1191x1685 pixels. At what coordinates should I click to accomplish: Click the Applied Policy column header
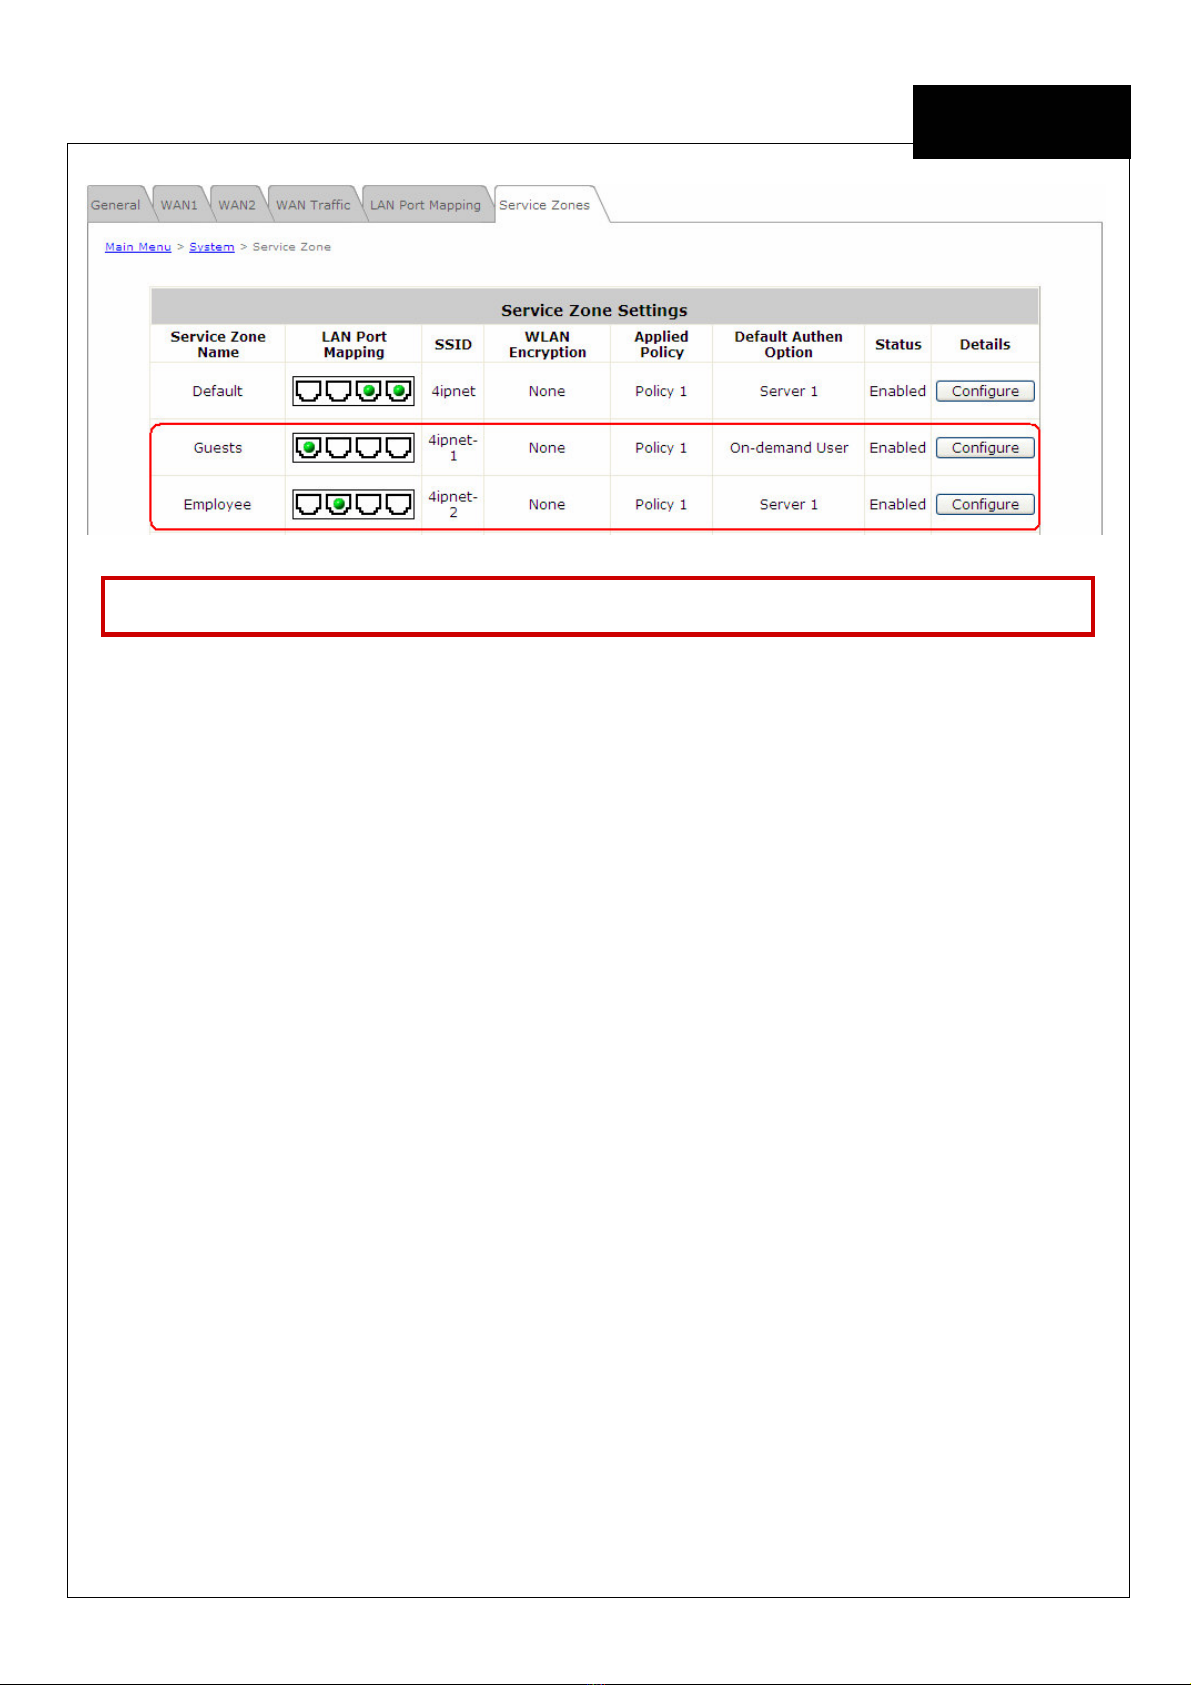[661, 344]
